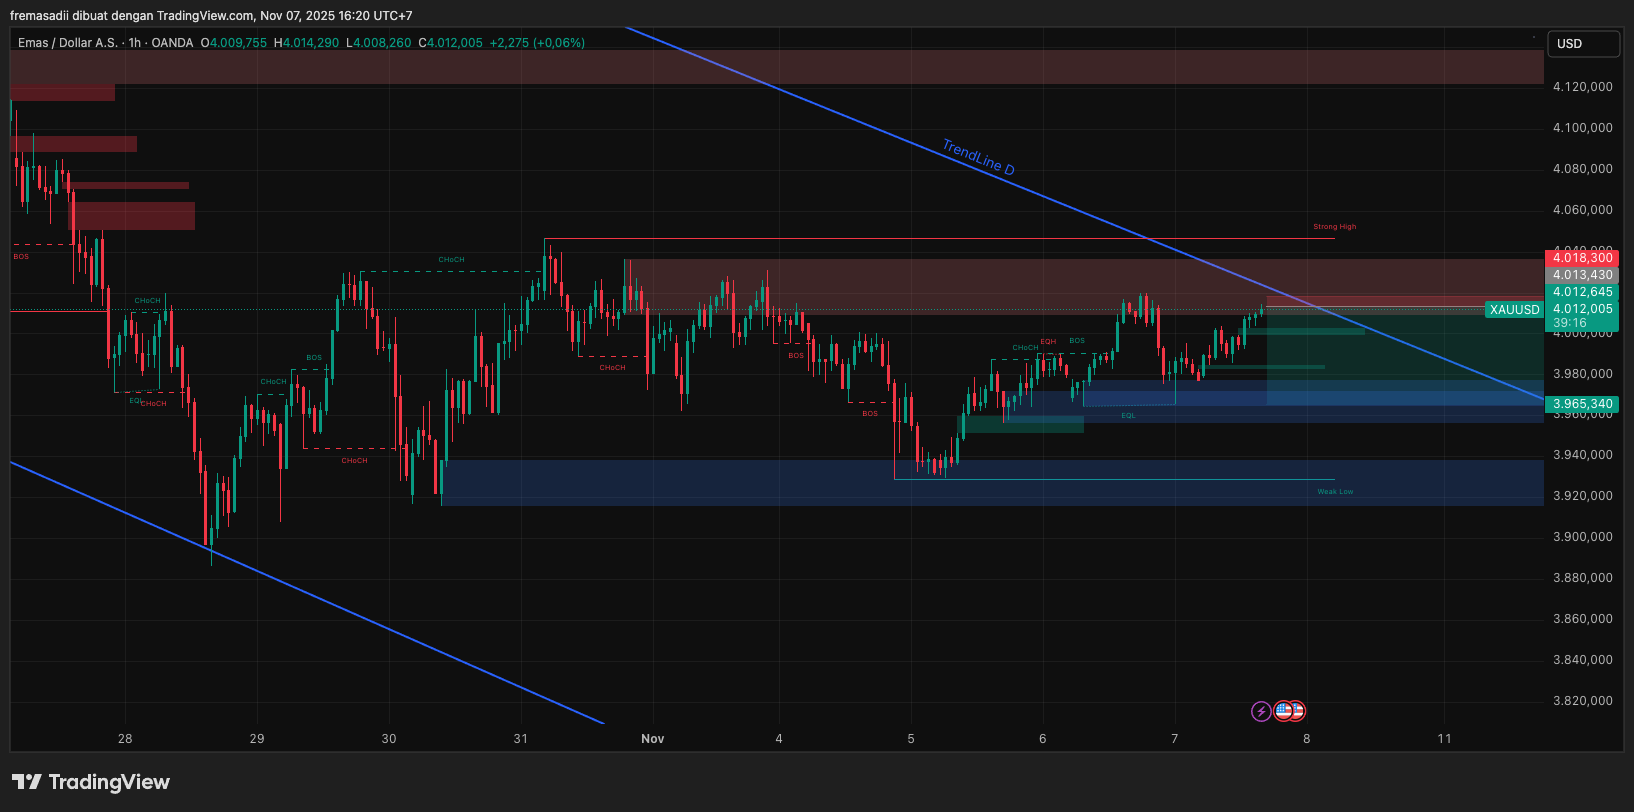
Task: Click the 4.120,000 price scale value
Action: click(1582, 87)
